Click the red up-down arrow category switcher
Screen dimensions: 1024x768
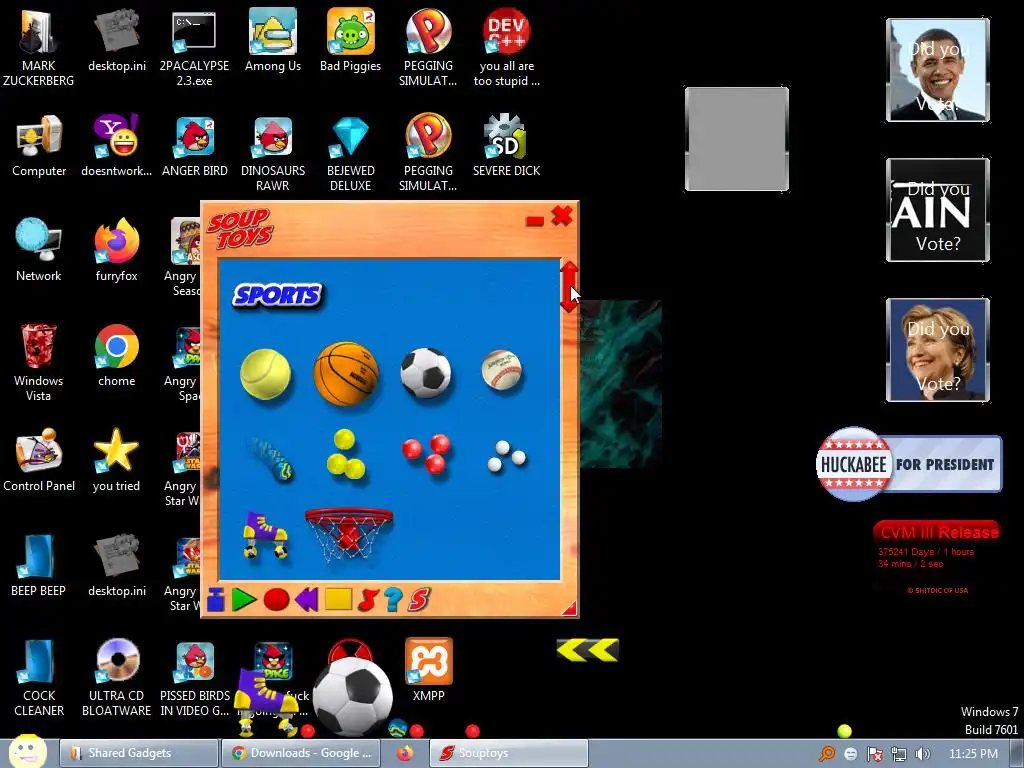click(x=569, y=287)
